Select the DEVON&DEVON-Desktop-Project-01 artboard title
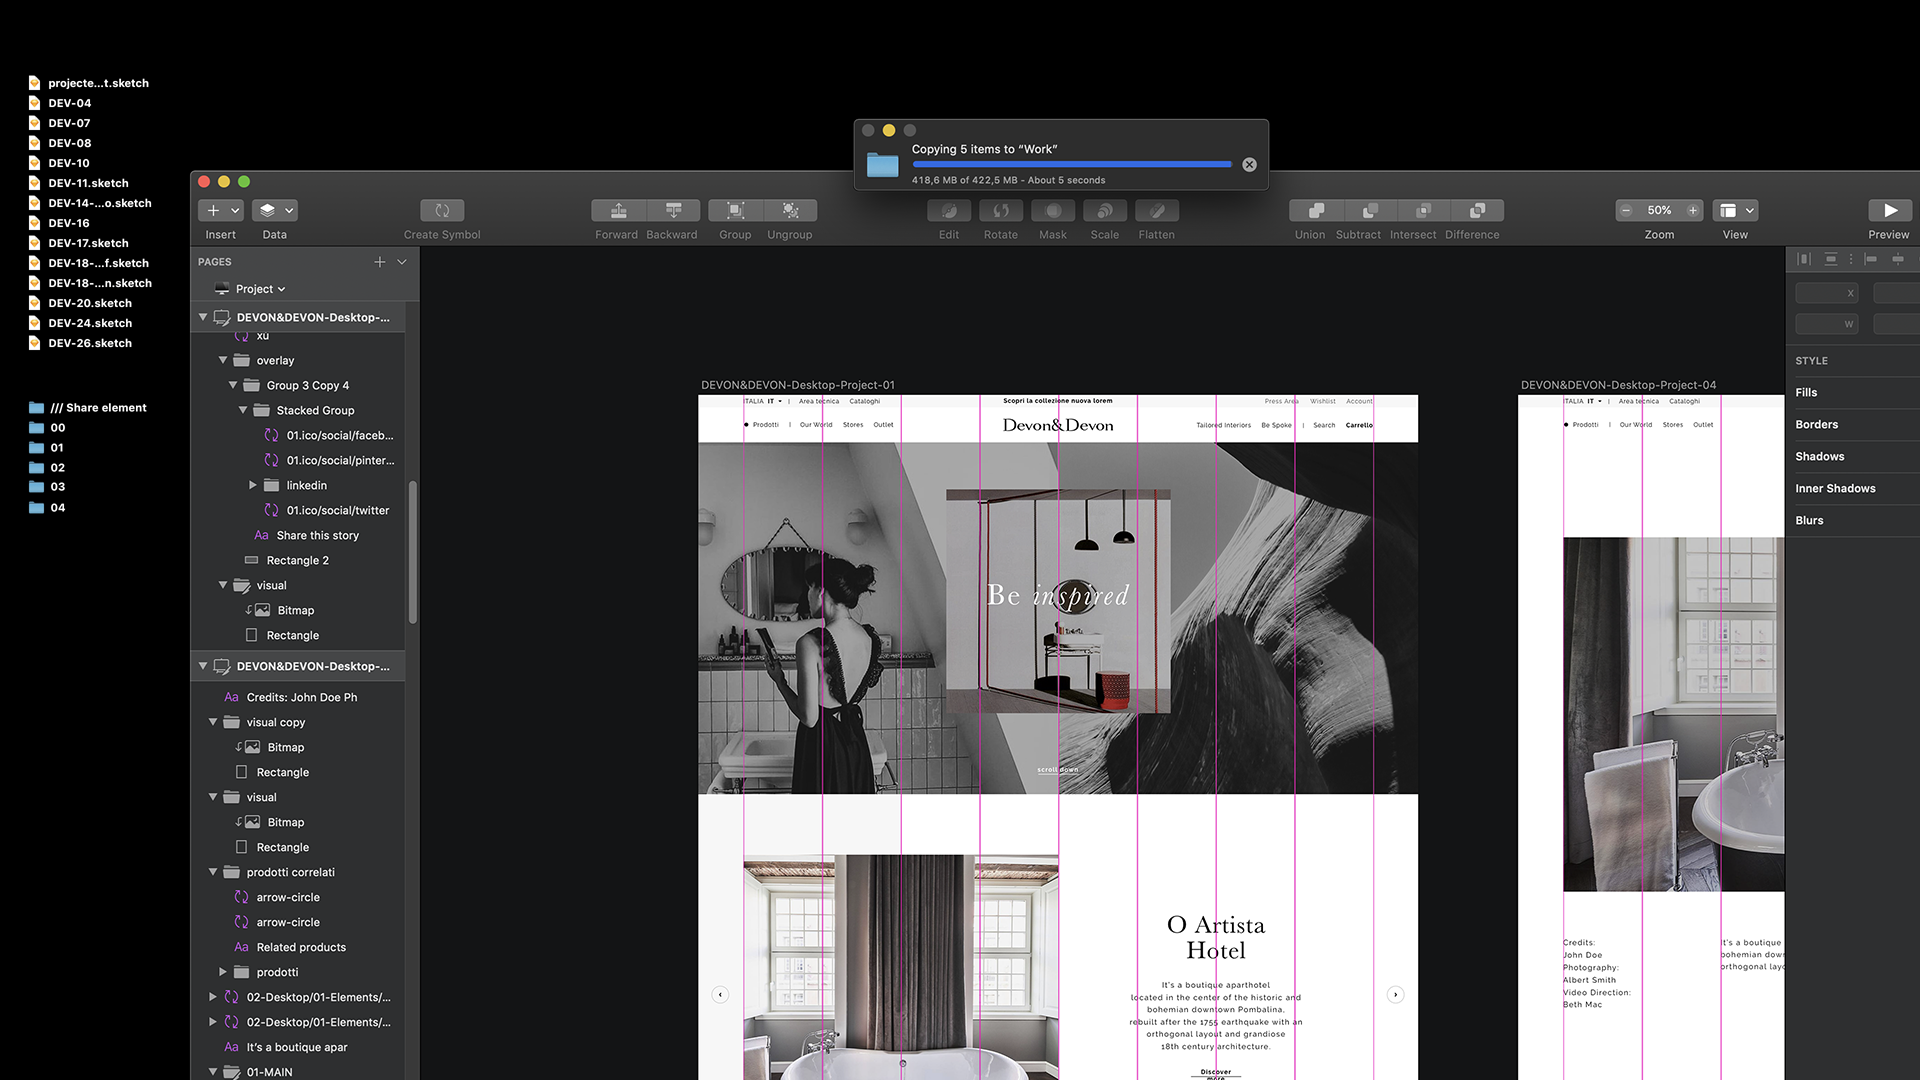Image resolution: width=1920 pixels, height=1080 pixels. point(798,385)
